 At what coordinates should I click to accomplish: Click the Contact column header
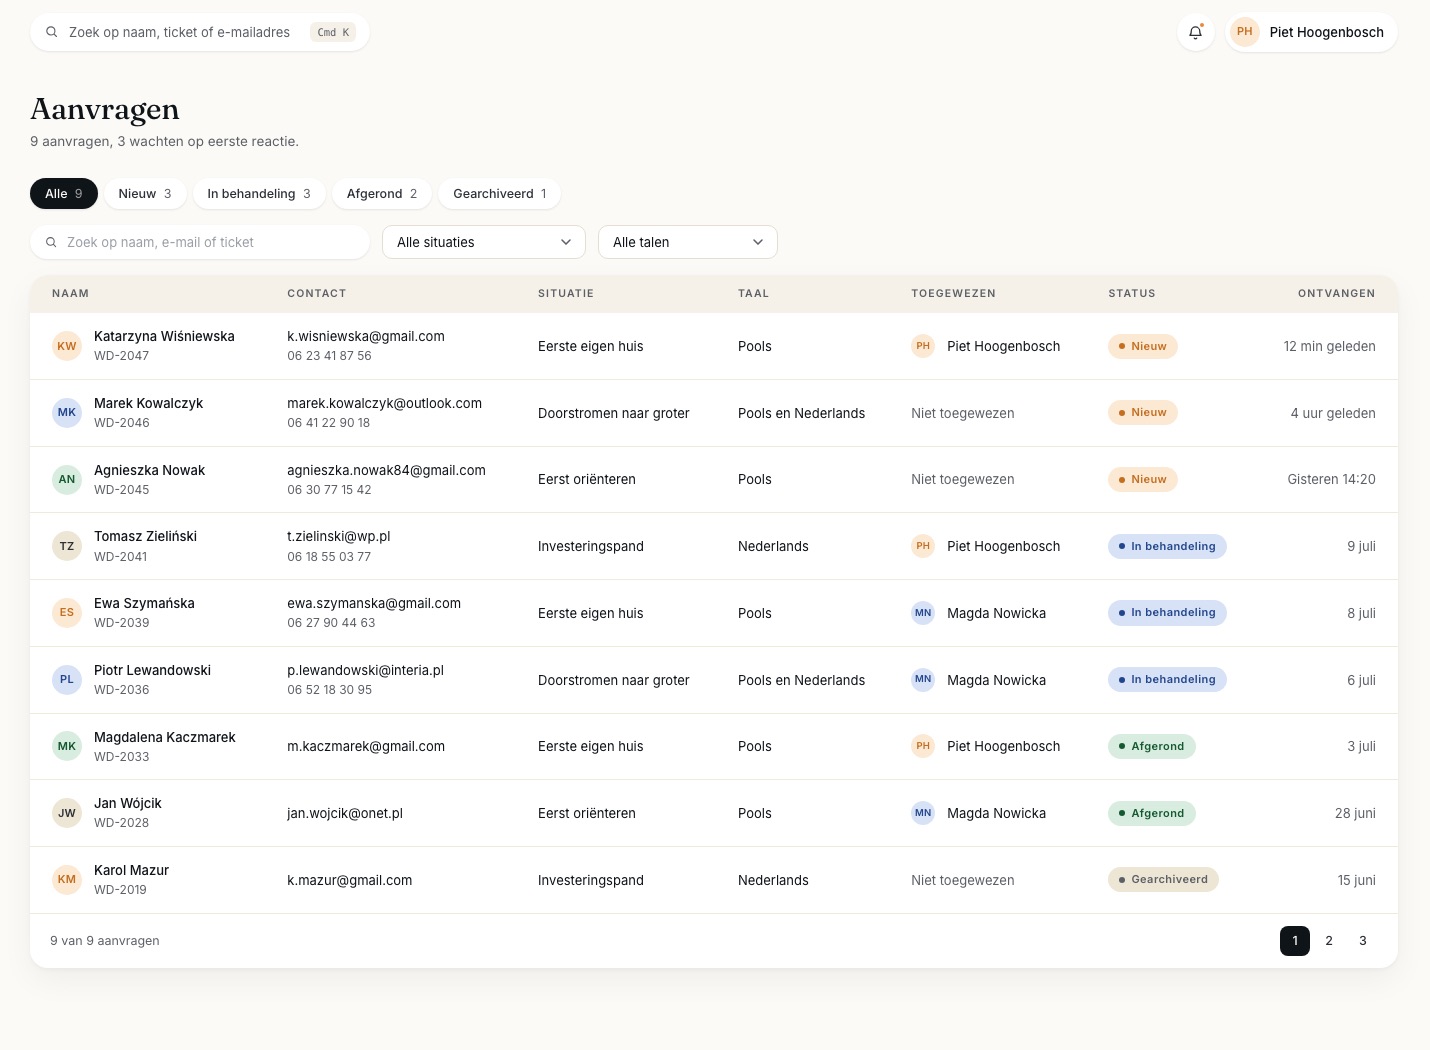317,294
